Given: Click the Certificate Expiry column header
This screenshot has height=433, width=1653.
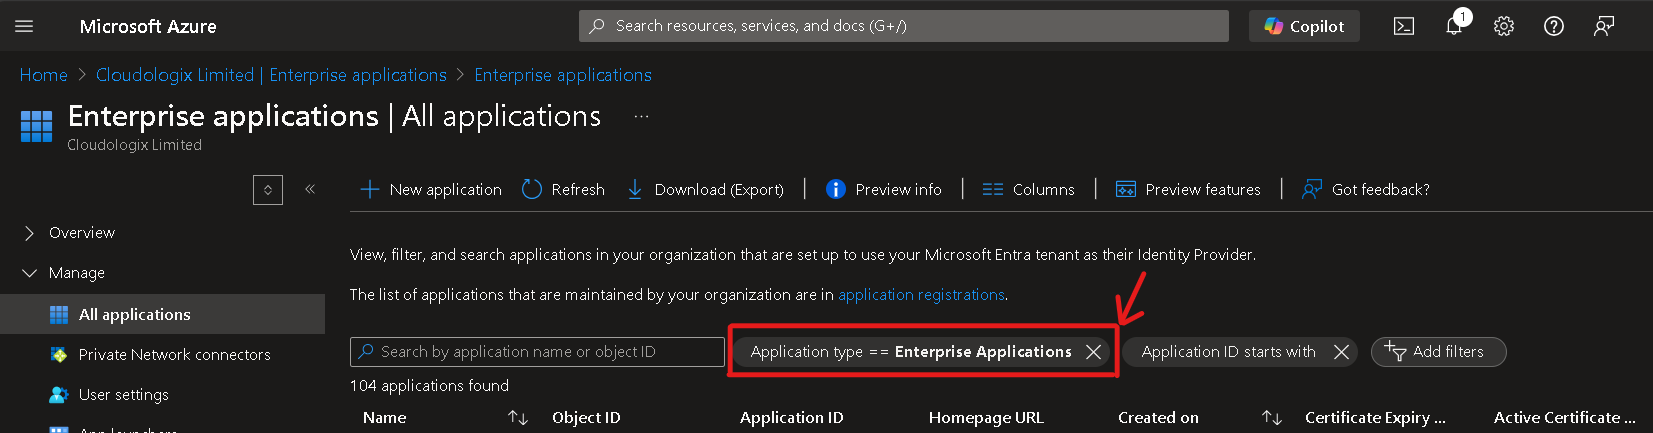Looking at the screenshot, I should (1375, 418).
